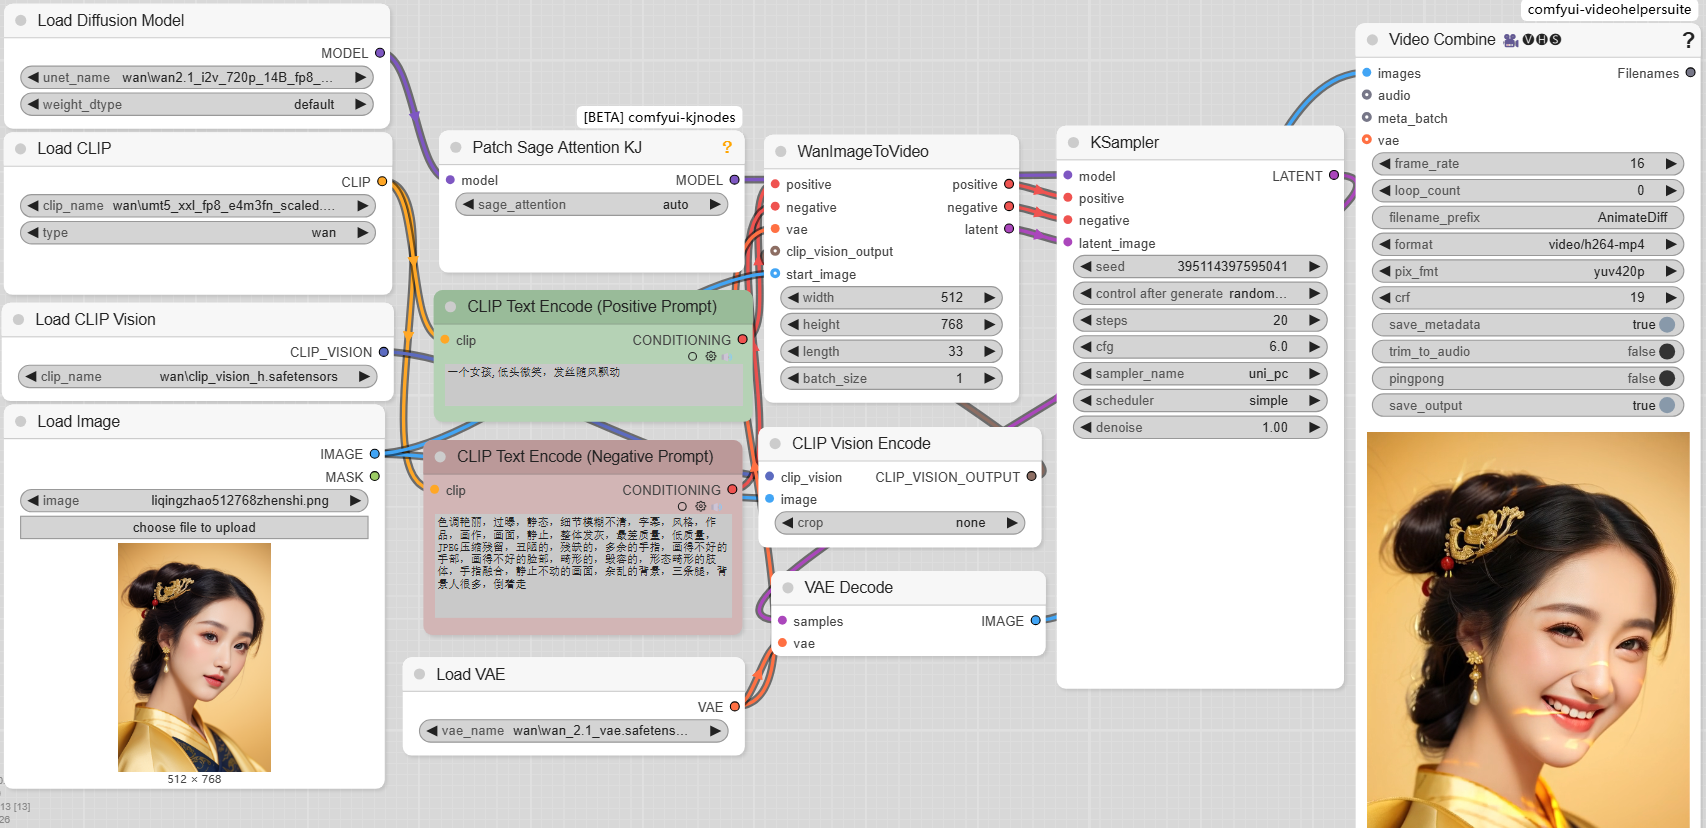Collapse the KSampler node via its title dot
This screenshot has height=828, width=1706.
[x=1073, y=142]
